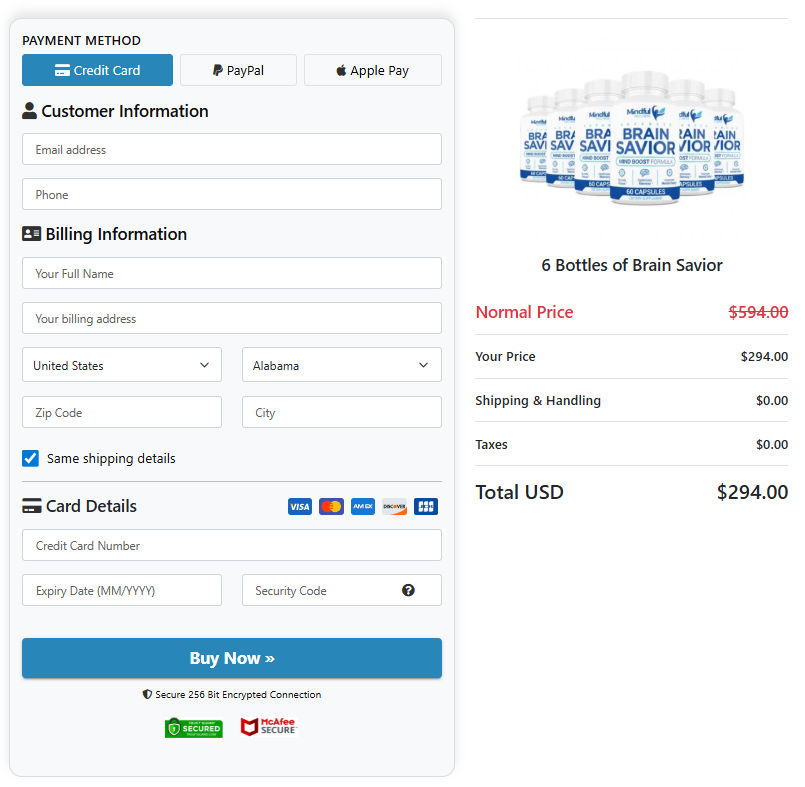Image resolution: width=805 pixels, height=787 pixels.
Task: Click the ID card icon beside Billing Information
Action: pyautogui.click(x=31, y=234)
